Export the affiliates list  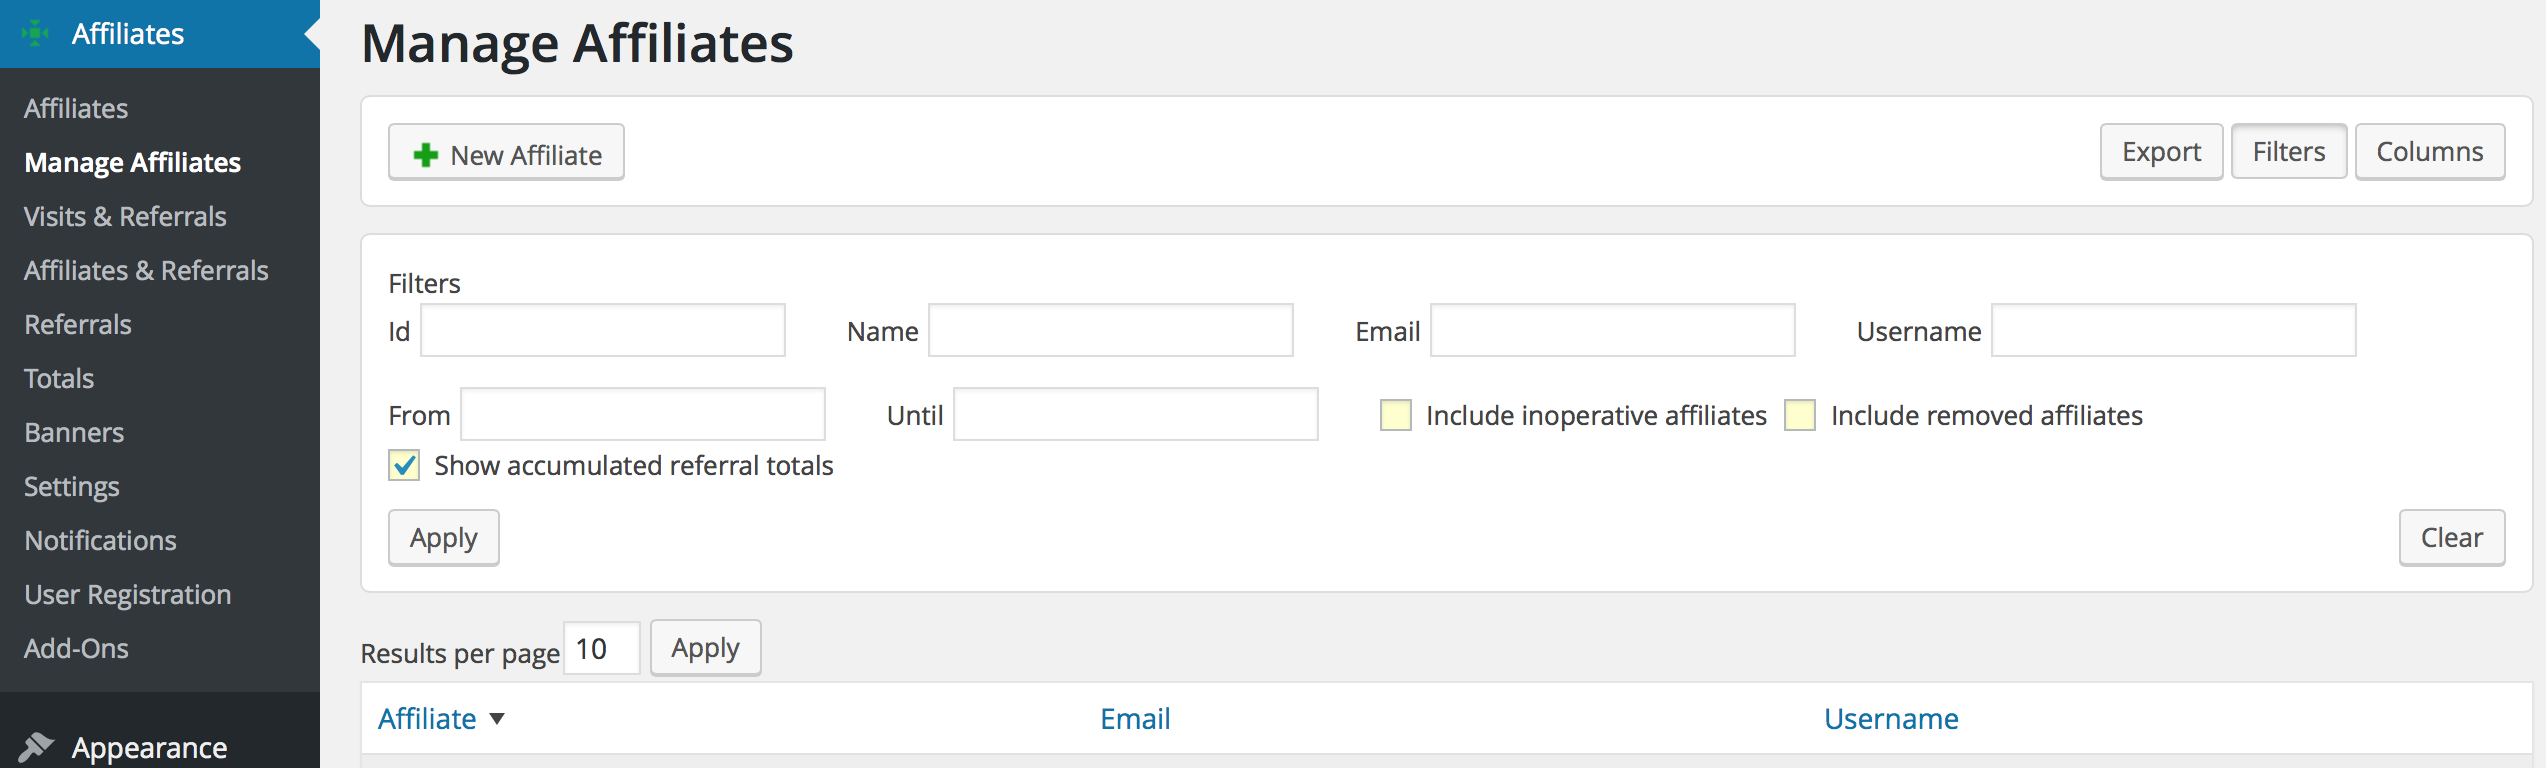tap(2161, 152)
